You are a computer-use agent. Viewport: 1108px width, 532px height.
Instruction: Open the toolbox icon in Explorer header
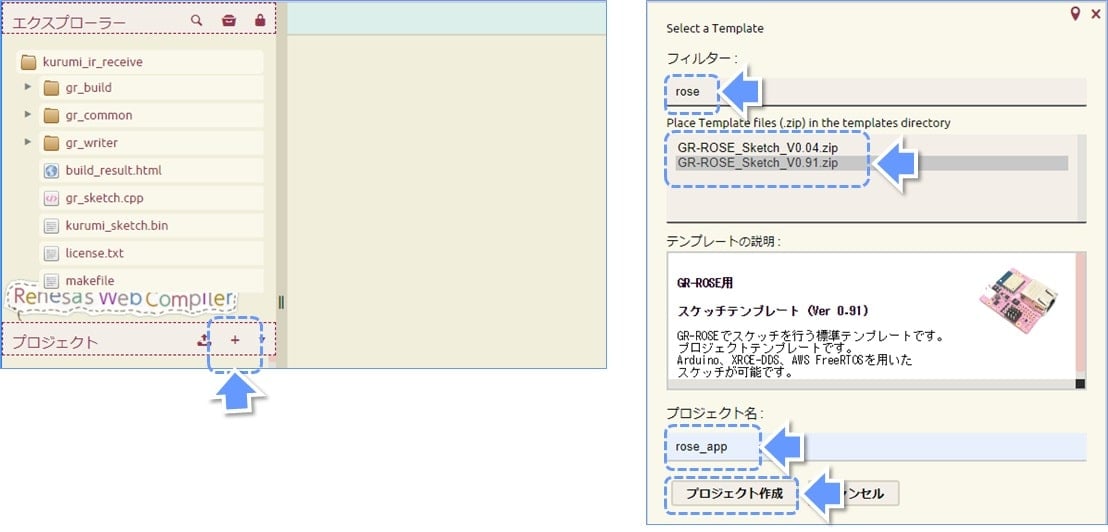pyautogui.click(x=228, y=20)
